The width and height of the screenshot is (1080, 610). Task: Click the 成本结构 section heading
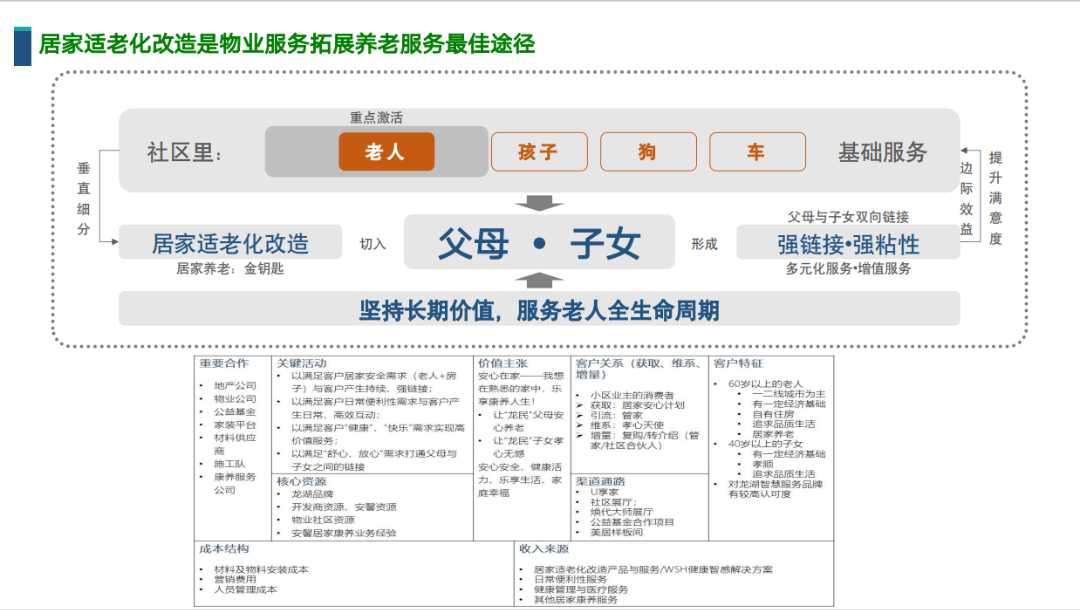click(224, 549)
